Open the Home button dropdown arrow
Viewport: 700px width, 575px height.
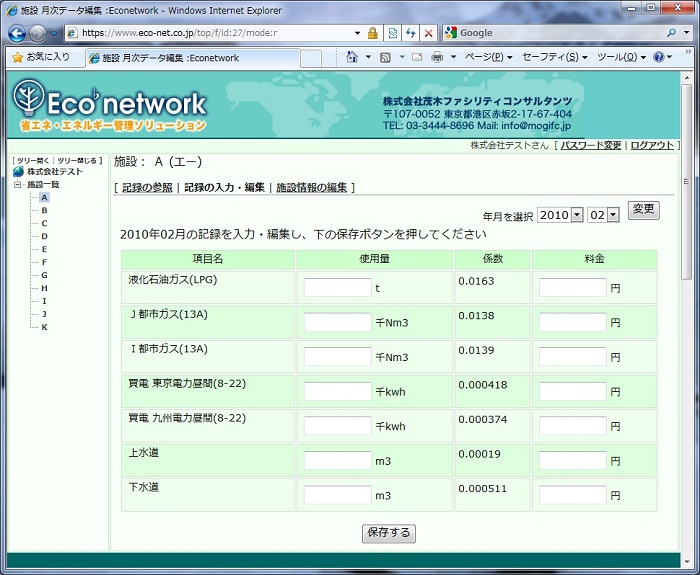(368, 57)
